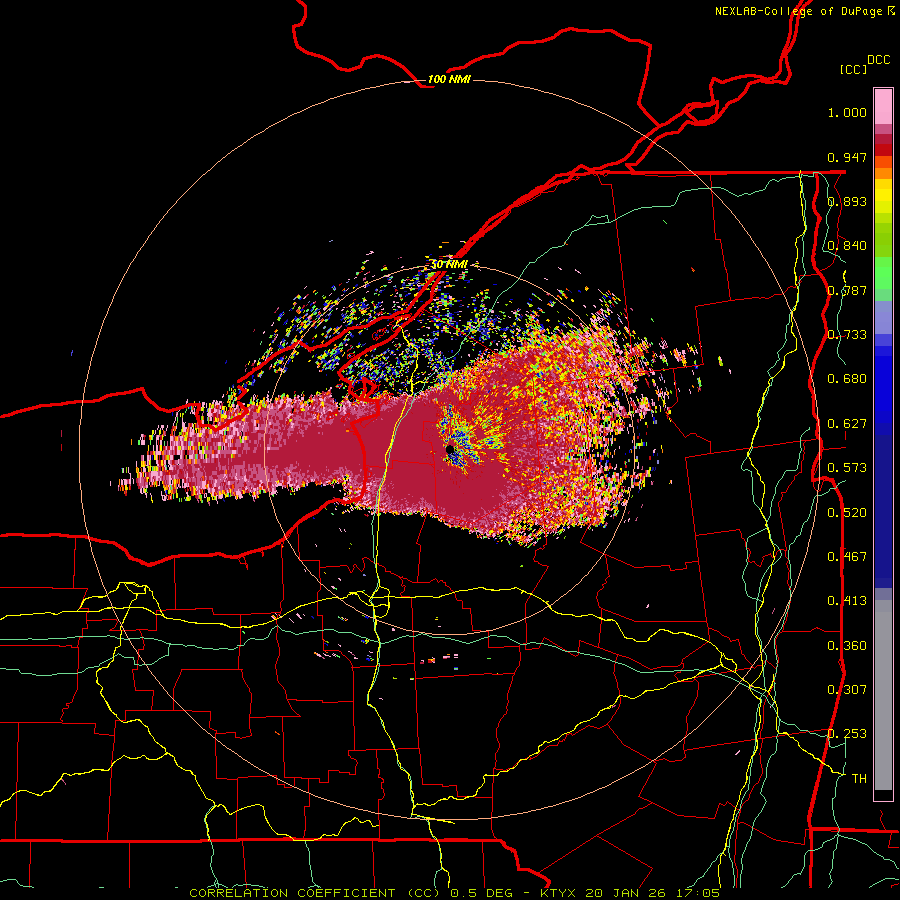
Task: Select the 0.627 color scale value
Action: pos(847,424)
